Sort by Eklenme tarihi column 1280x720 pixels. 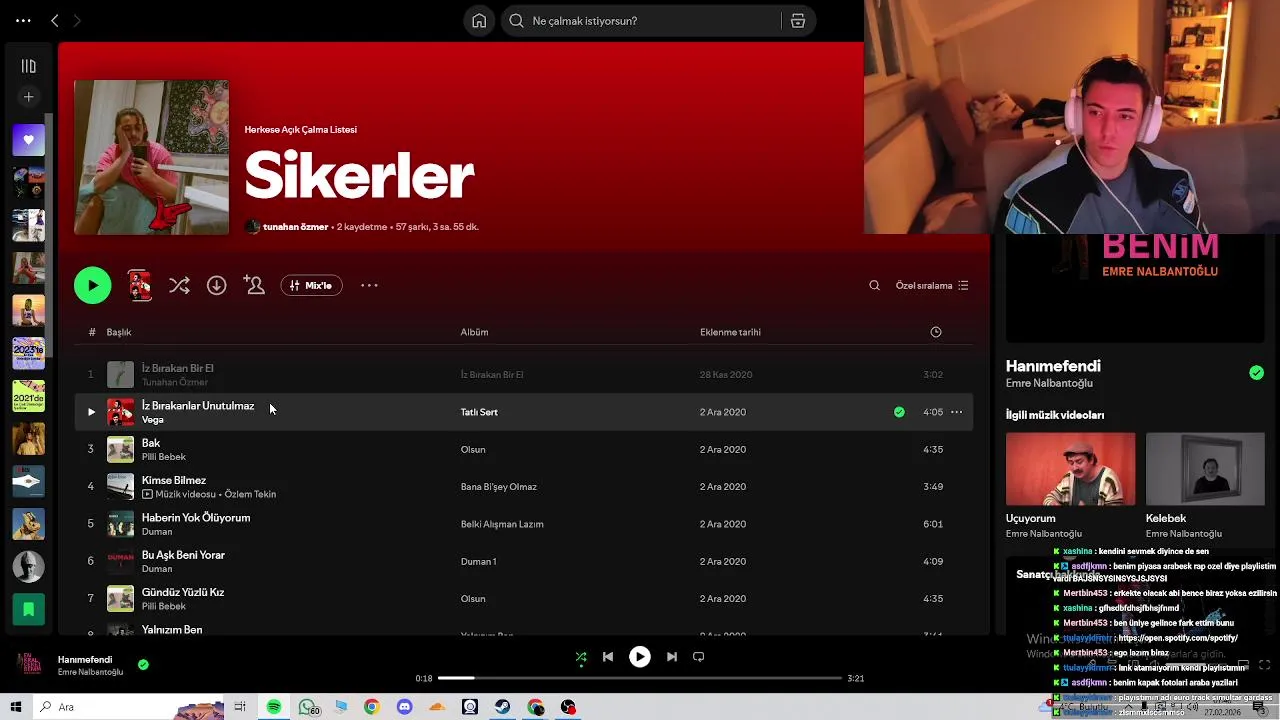pyautogui.click(x=730, y=332)
